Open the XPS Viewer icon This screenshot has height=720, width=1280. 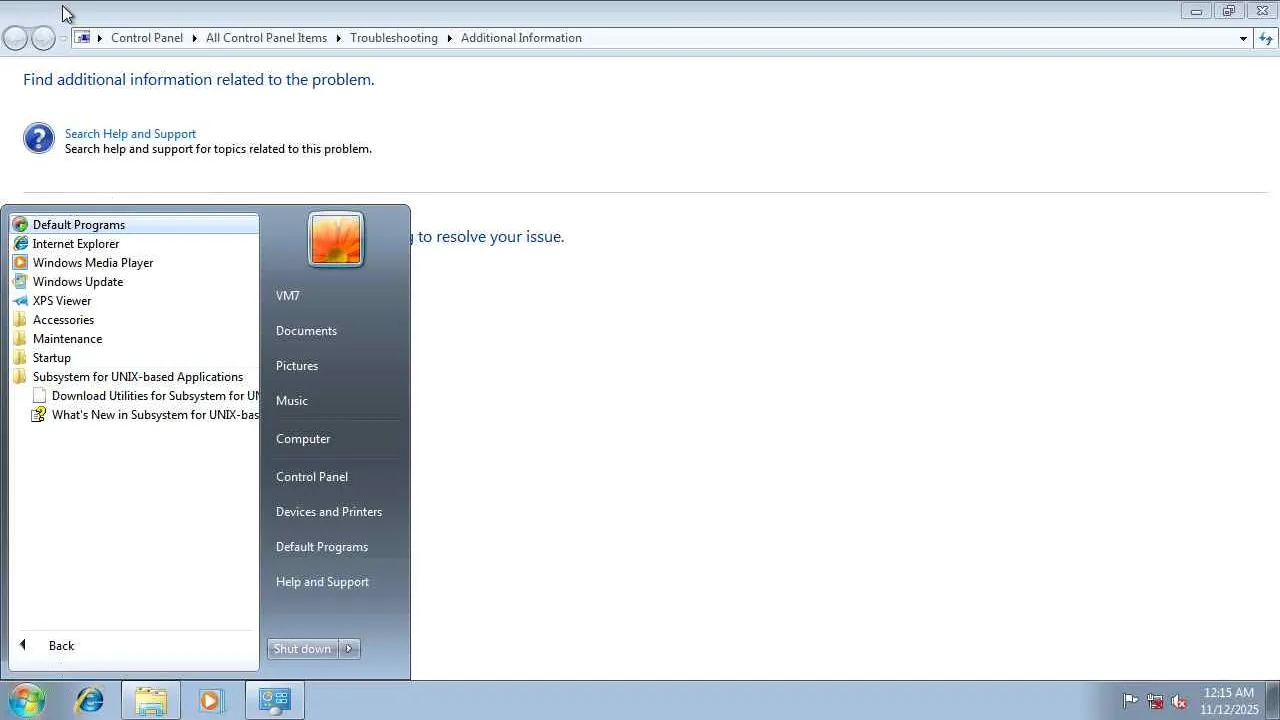pyautogui.click(x=20, y=301)
